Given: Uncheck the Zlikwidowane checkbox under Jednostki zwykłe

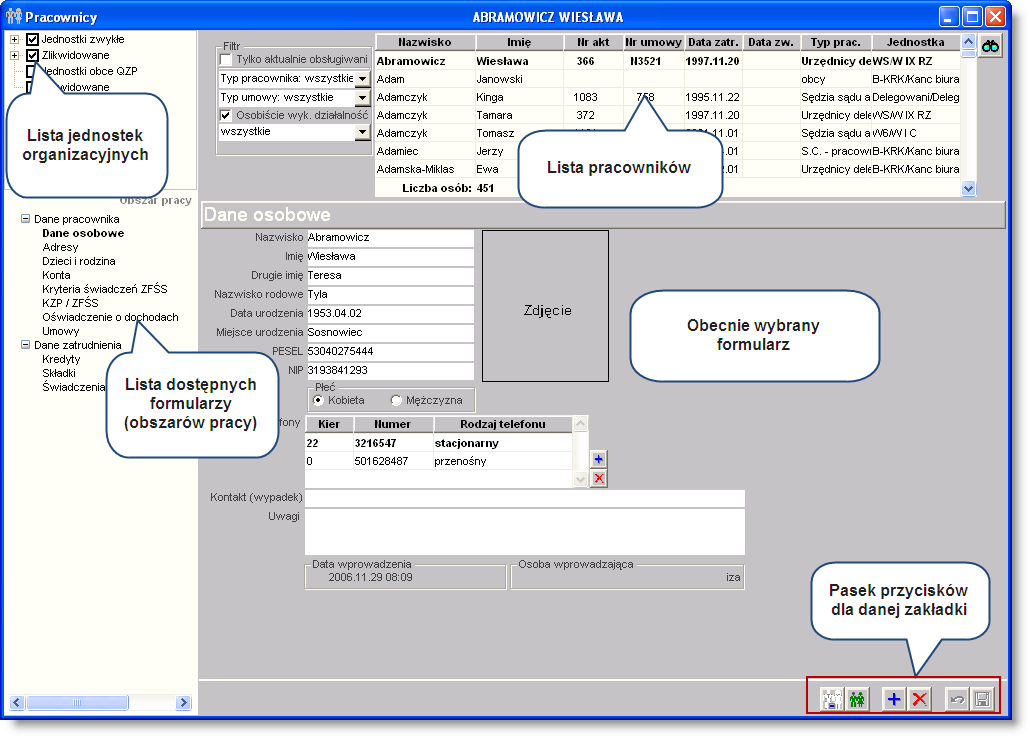Looking at the screenshot, I should [32, 55].
